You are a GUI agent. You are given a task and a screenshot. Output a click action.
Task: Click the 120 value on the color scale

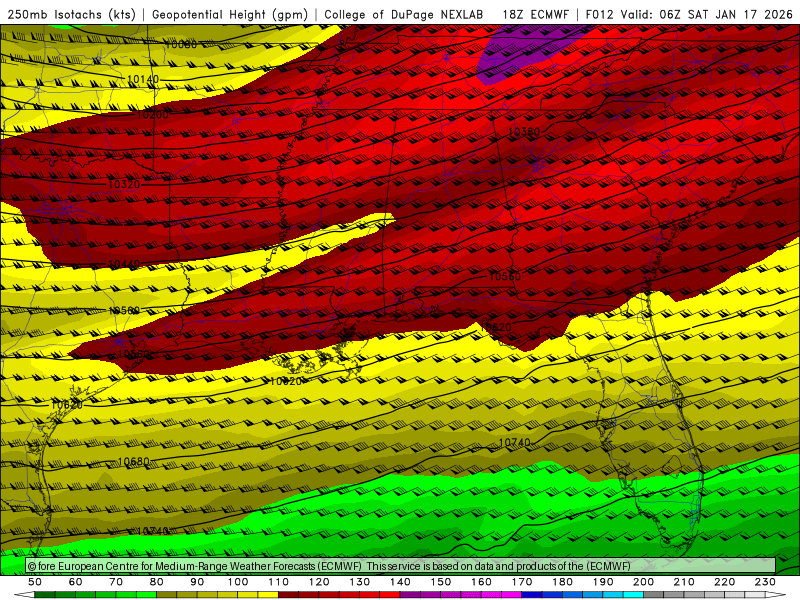point(319,582)
